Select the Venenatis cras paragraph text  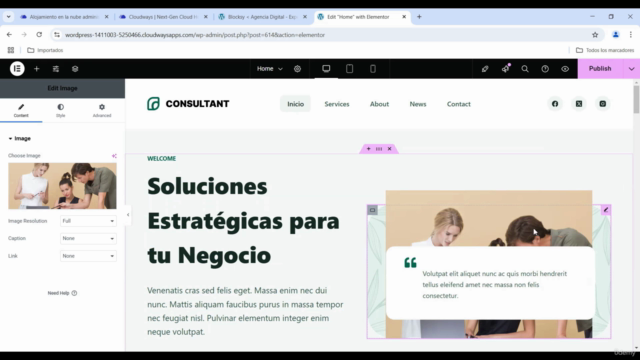click(x=245, y=311)
